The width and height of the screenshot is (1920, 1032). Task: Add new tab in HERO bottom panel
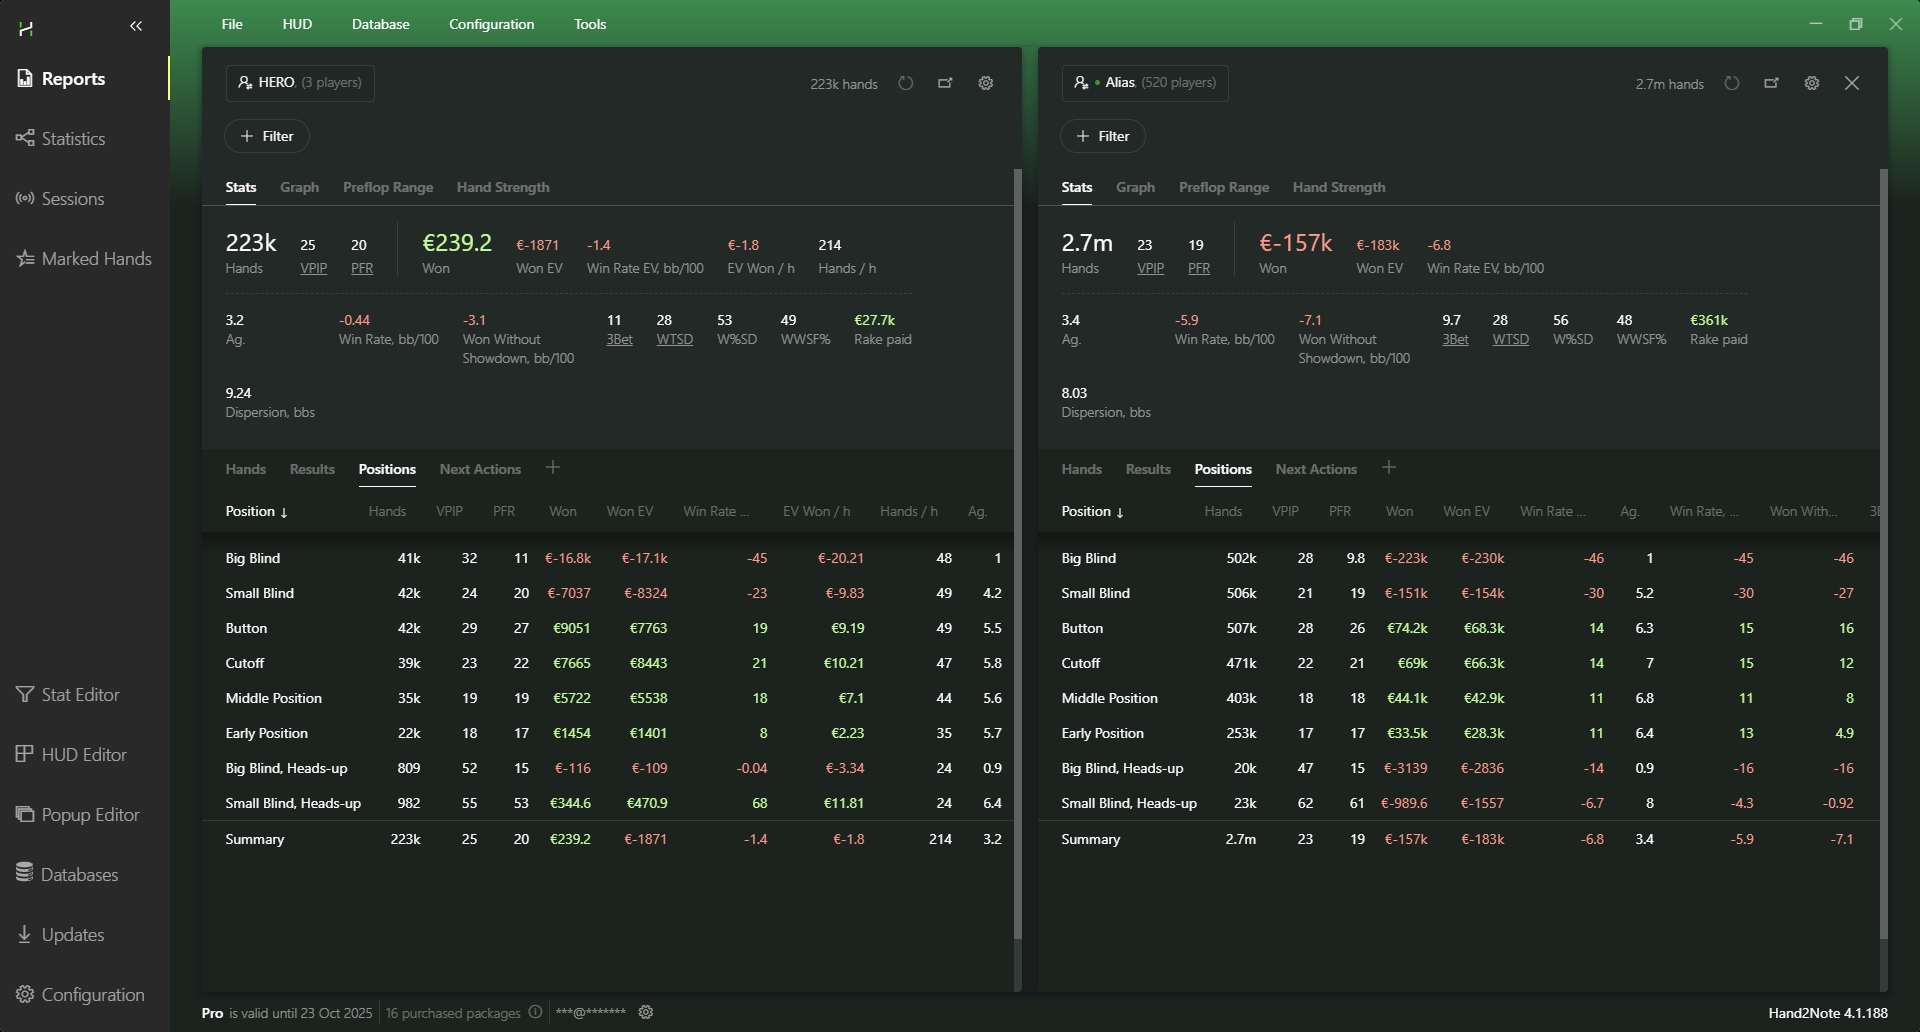pos(553,468)
